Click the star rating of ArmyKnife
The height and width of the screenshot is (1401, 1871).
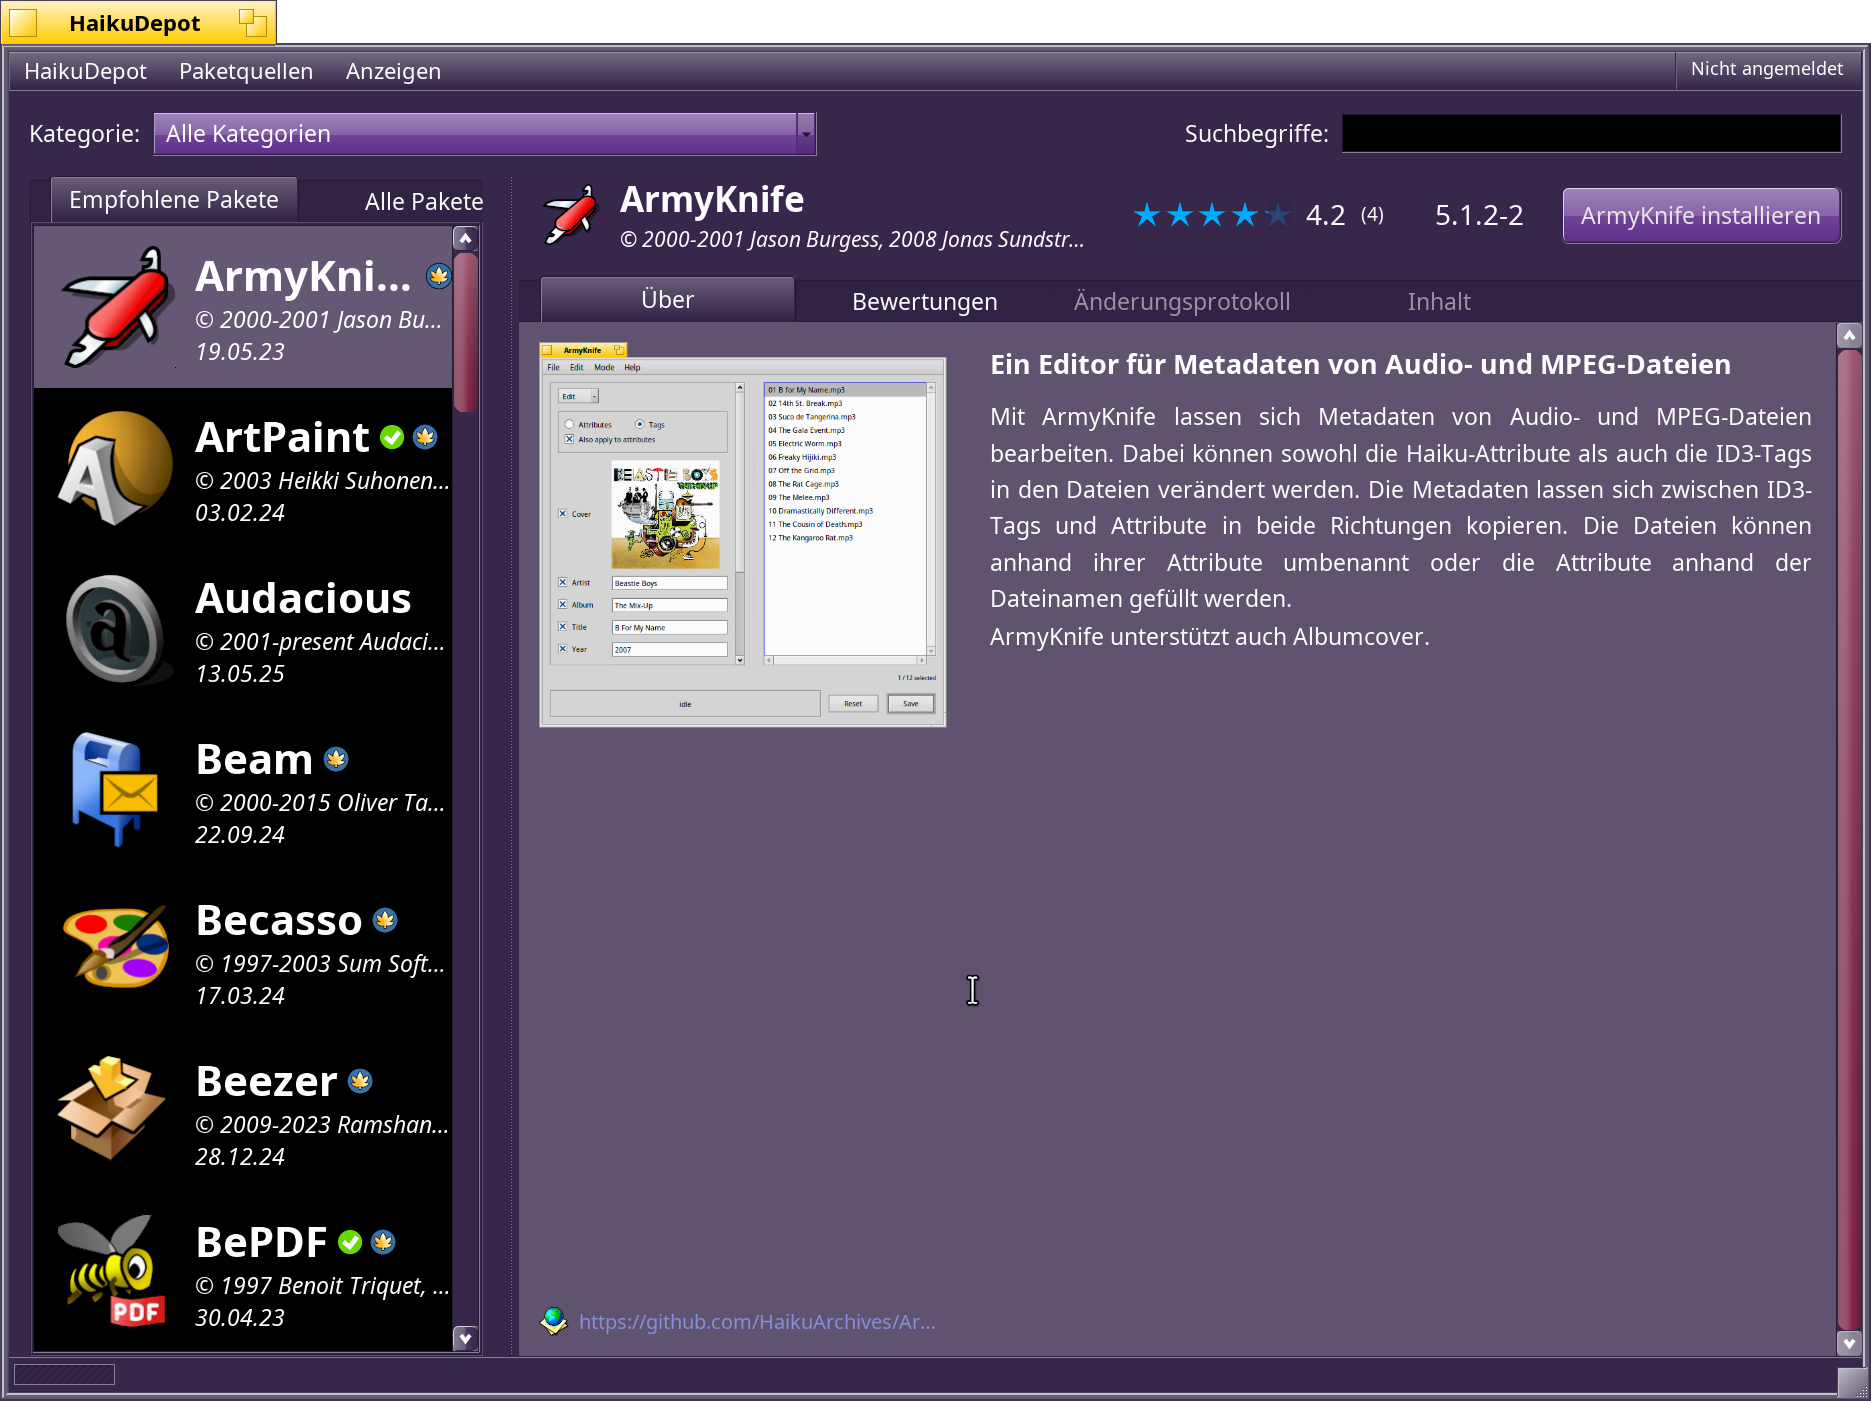pos(1211,215)
